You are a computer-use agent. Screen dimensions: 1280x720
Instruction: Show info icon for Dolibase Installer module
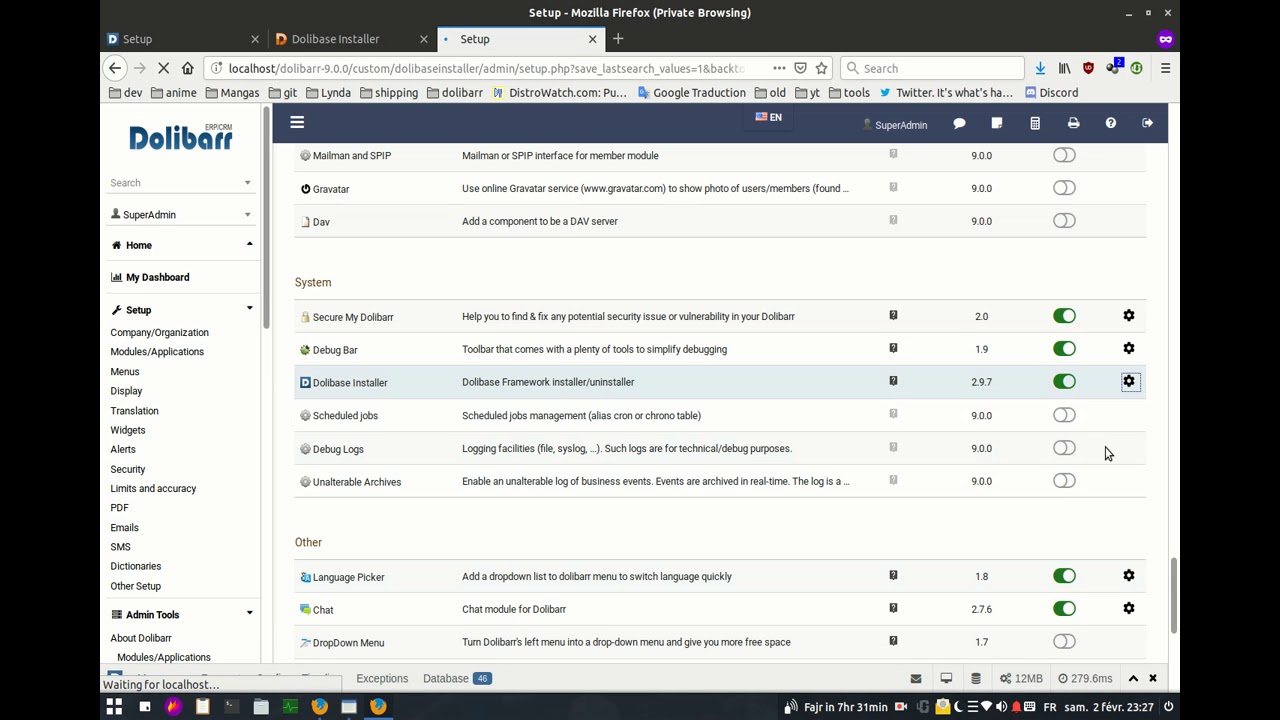[x=893, y=382]
